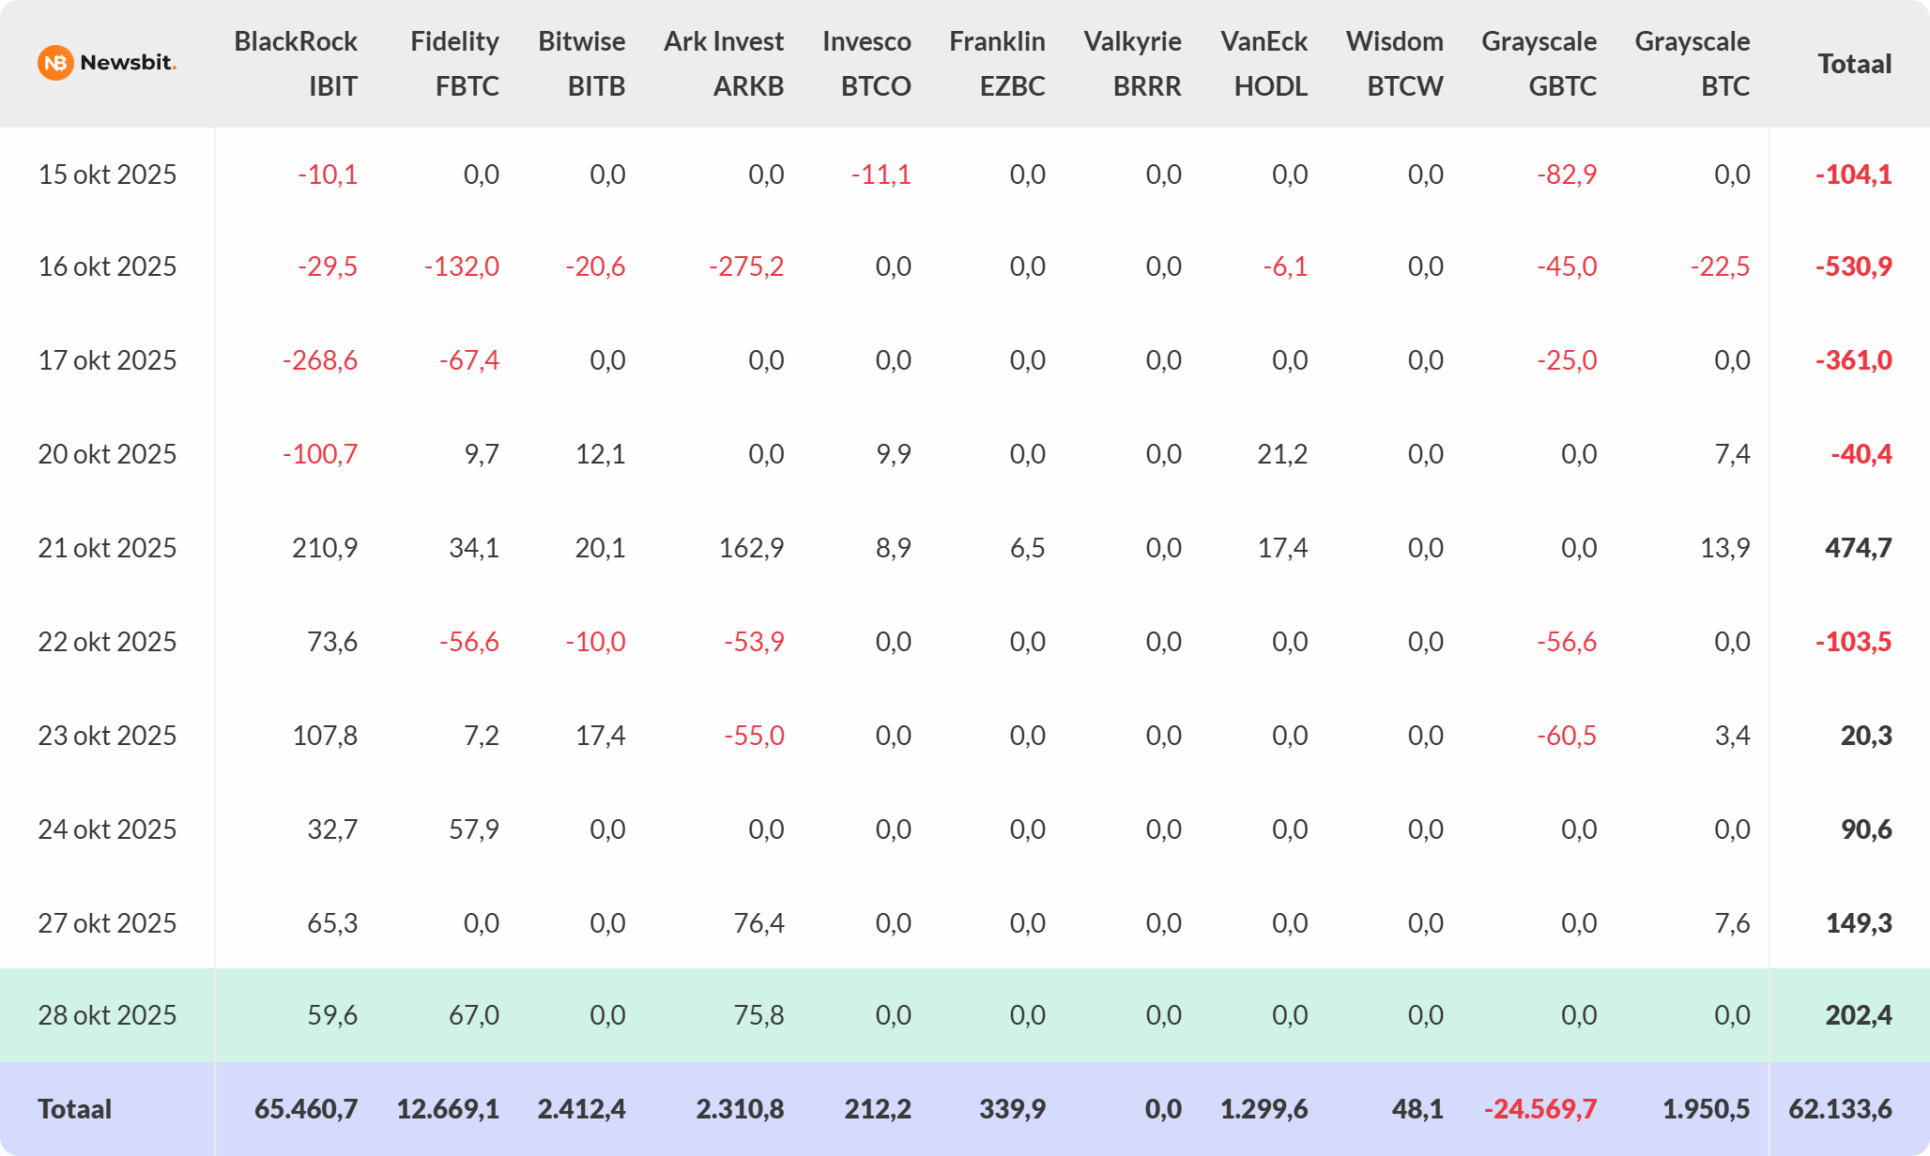Click the 202,4 total for 28 okt
The image size is (1930, 1156).
1858,1015
